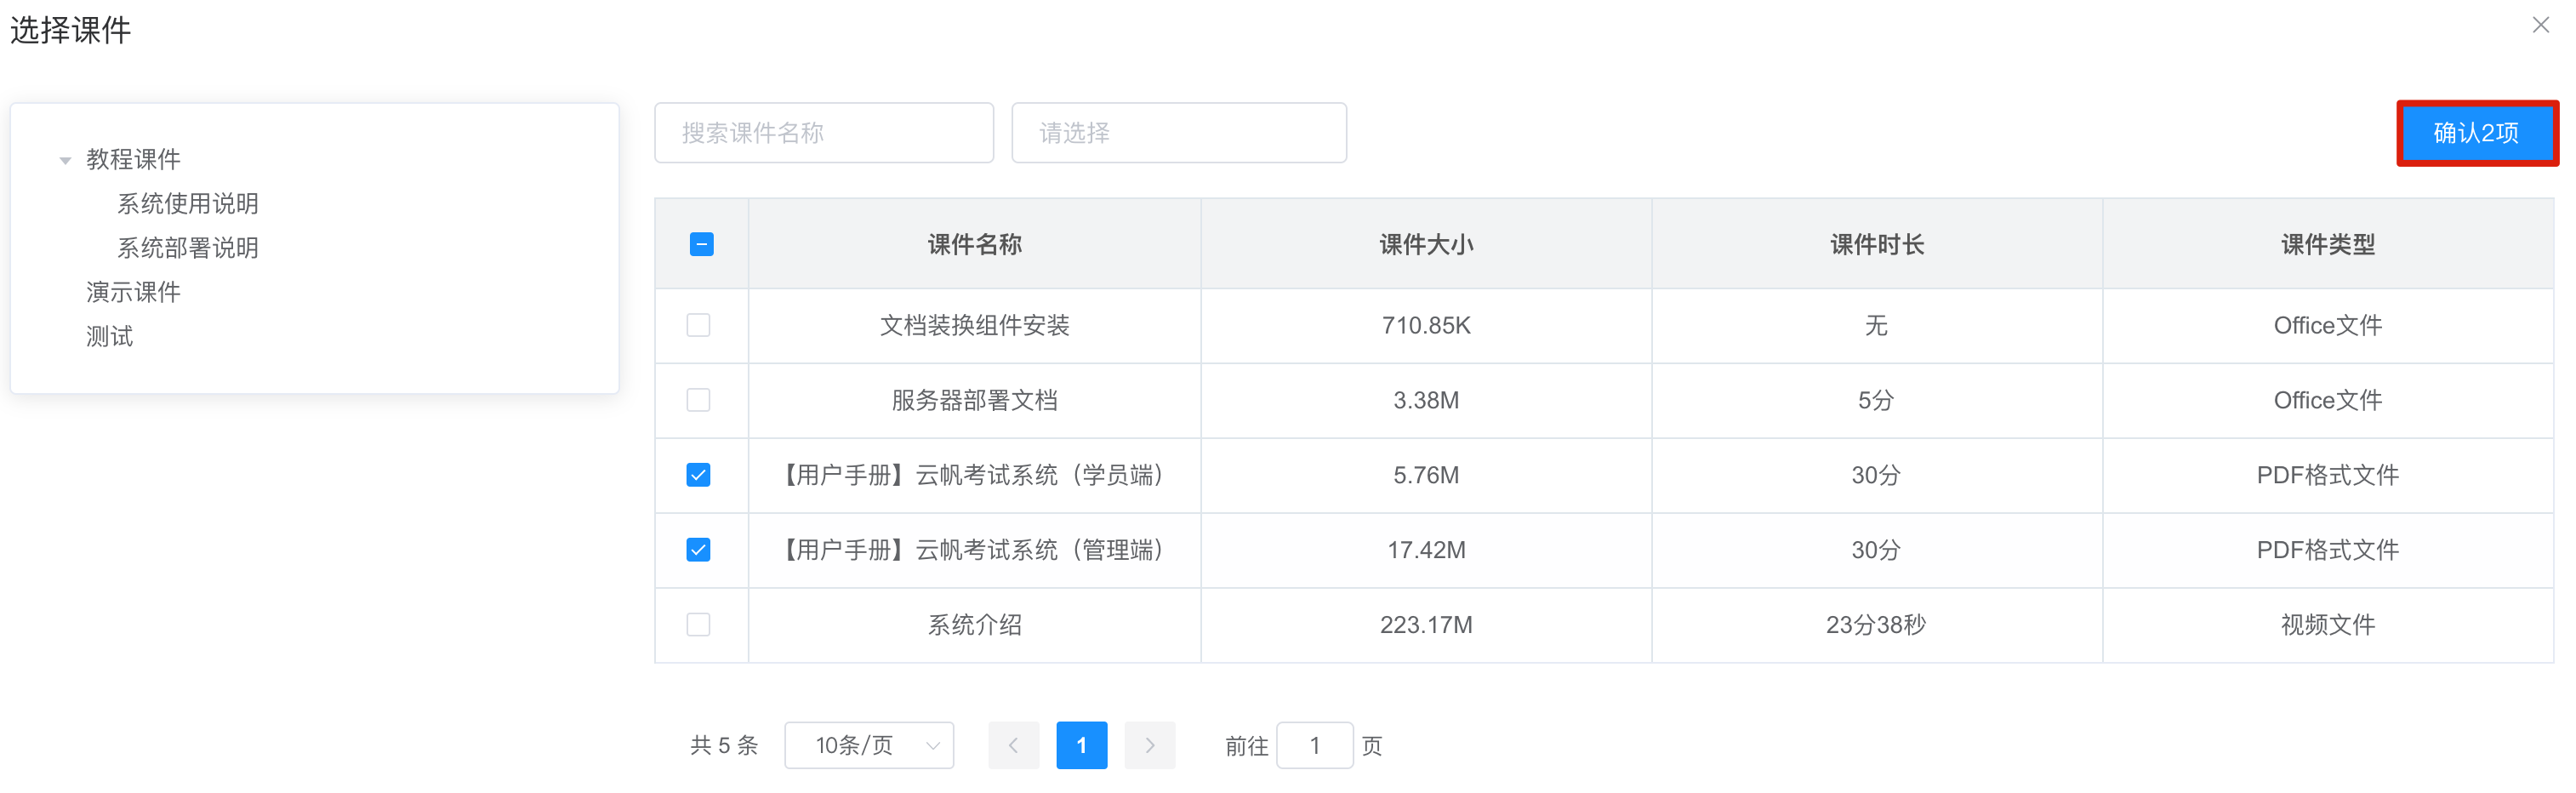This screenshot has width=2576, height=793.
Task: Go to previous page arrow
Action: [1013, 746]
